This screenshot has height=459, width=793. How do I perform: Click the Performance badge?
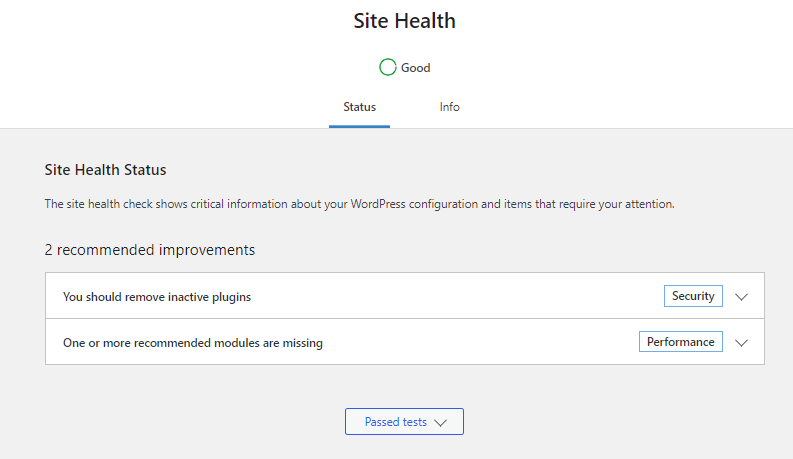click(681, 342)
